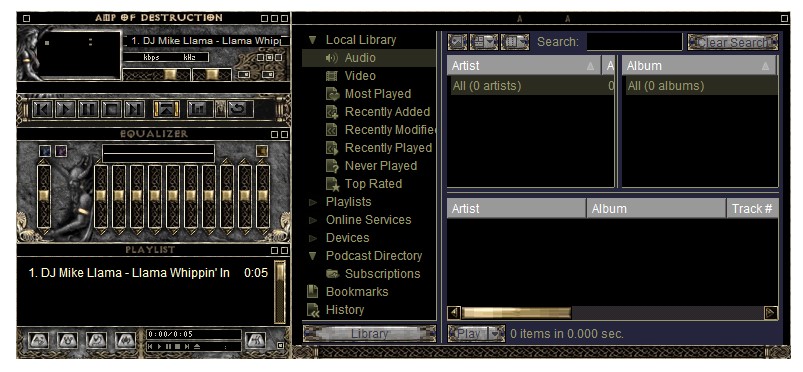Toggle the Repeat loop button

pyautogui.click(x=241, y=109)
